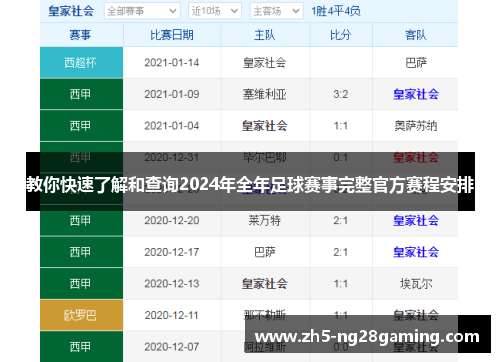The width and height of the screenshot is (500, 362).
Task: Click the 比分 column header
Action: click(x=341, y=35)
